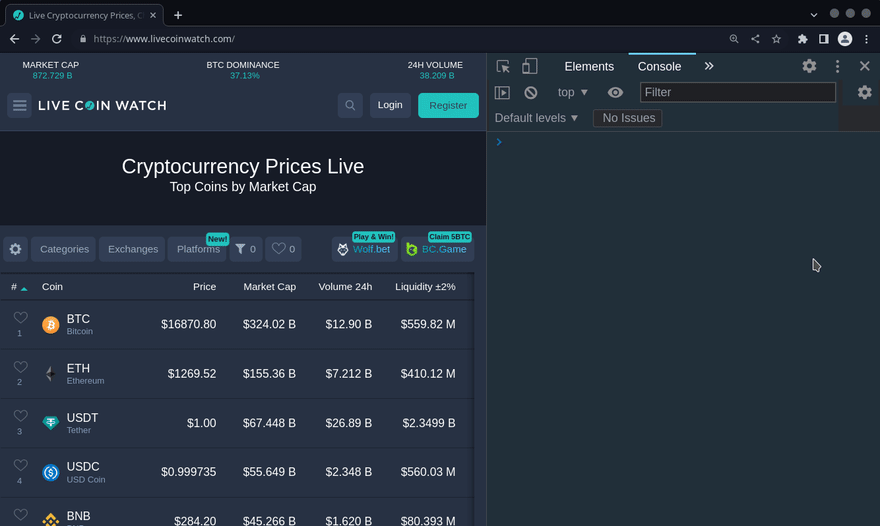Click the No Issues button
This screenshot has height=526, width=880.
tap(627, 118)
